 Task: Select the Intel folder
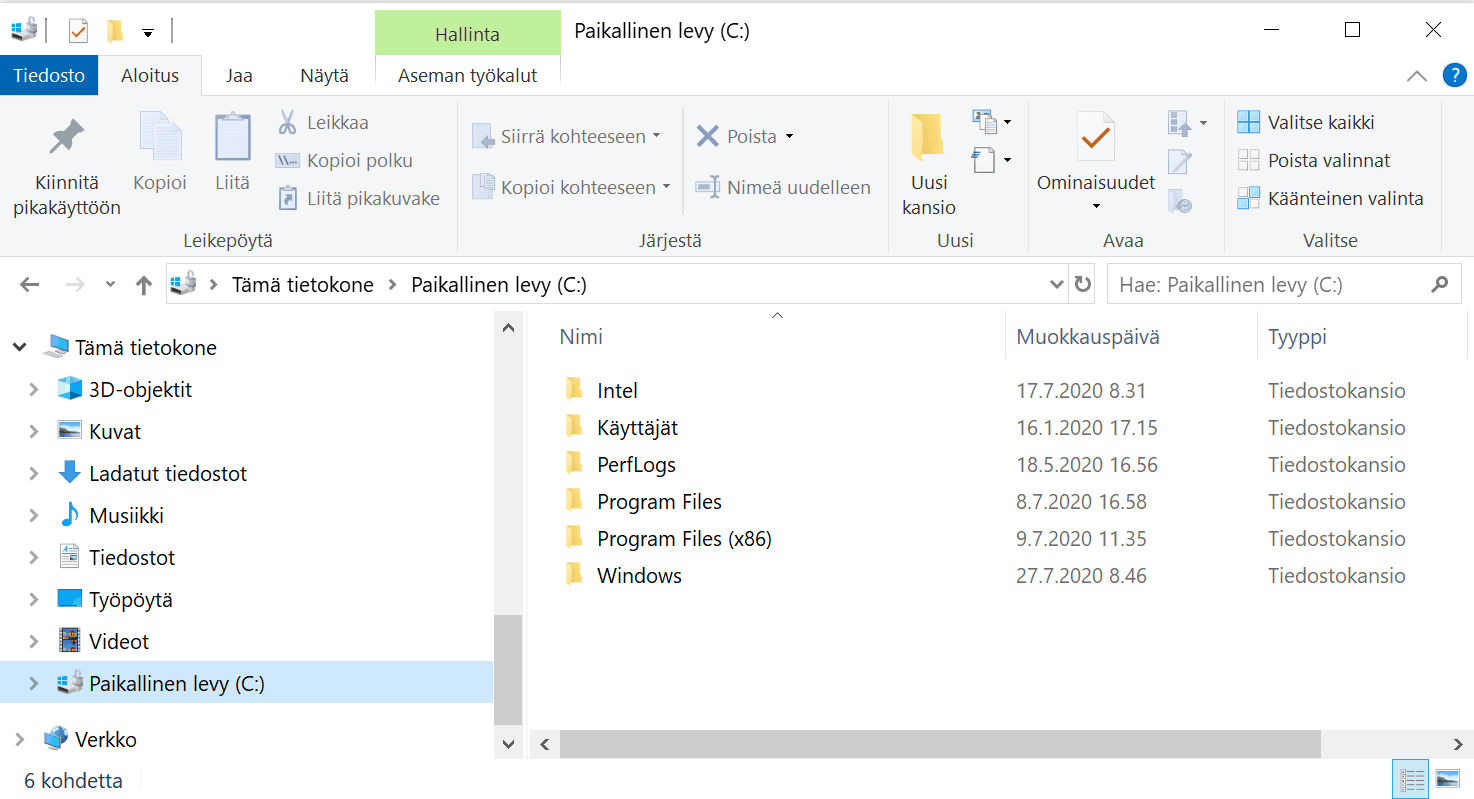point(617,391)
